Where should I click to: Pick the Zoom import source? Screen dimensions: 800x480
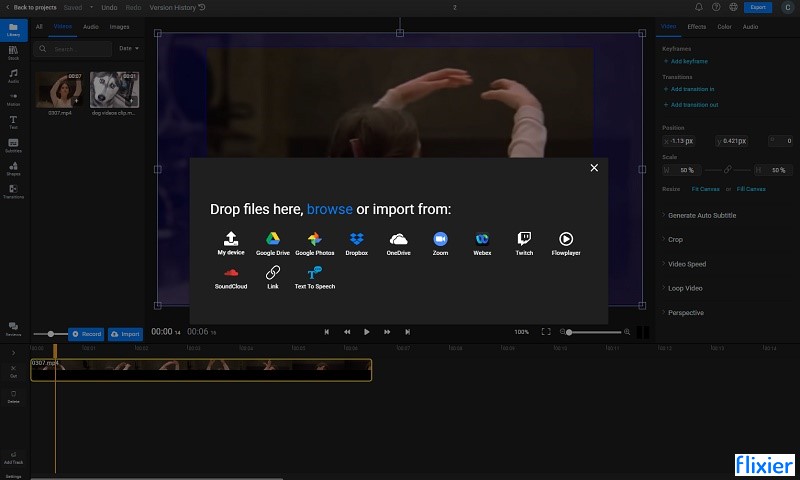pyautogui.click(x=440, y=243)
